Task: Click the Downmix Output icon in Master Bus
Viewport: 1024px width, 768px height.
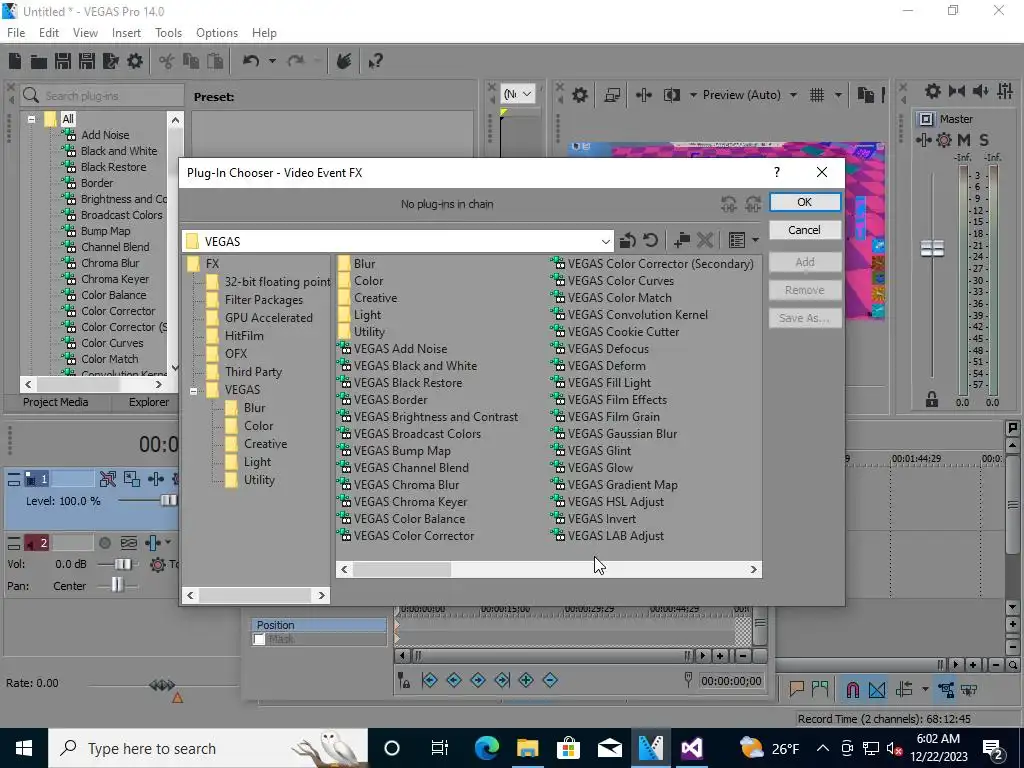Action: pos(957,91)
